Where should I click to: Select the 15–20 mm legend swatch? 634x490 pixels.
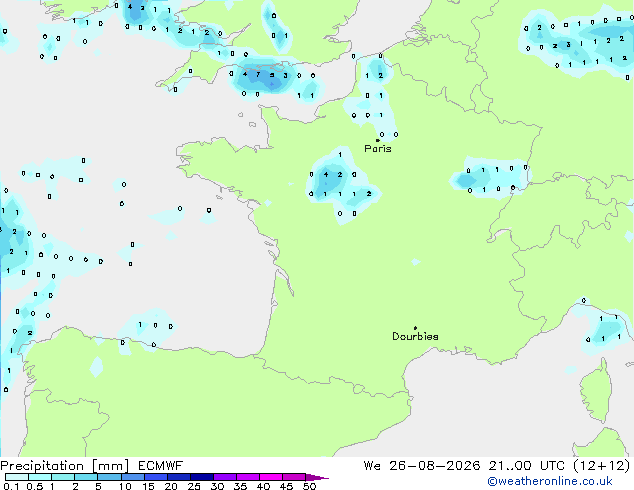[x=155, y=477]
